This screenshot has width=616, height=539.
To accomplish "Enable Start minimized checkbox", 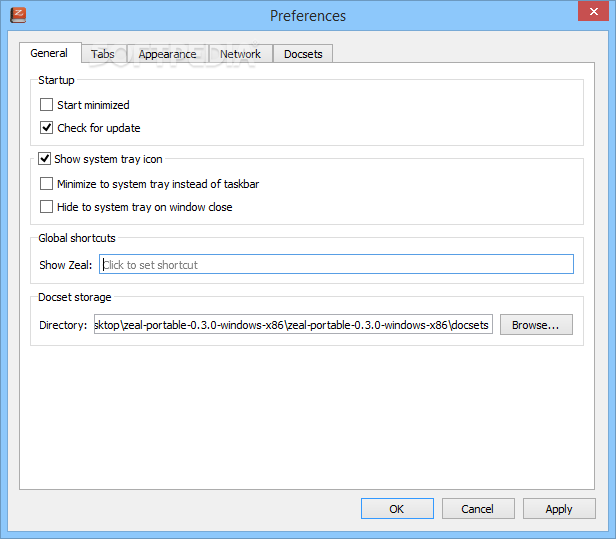I will (47, 105).
